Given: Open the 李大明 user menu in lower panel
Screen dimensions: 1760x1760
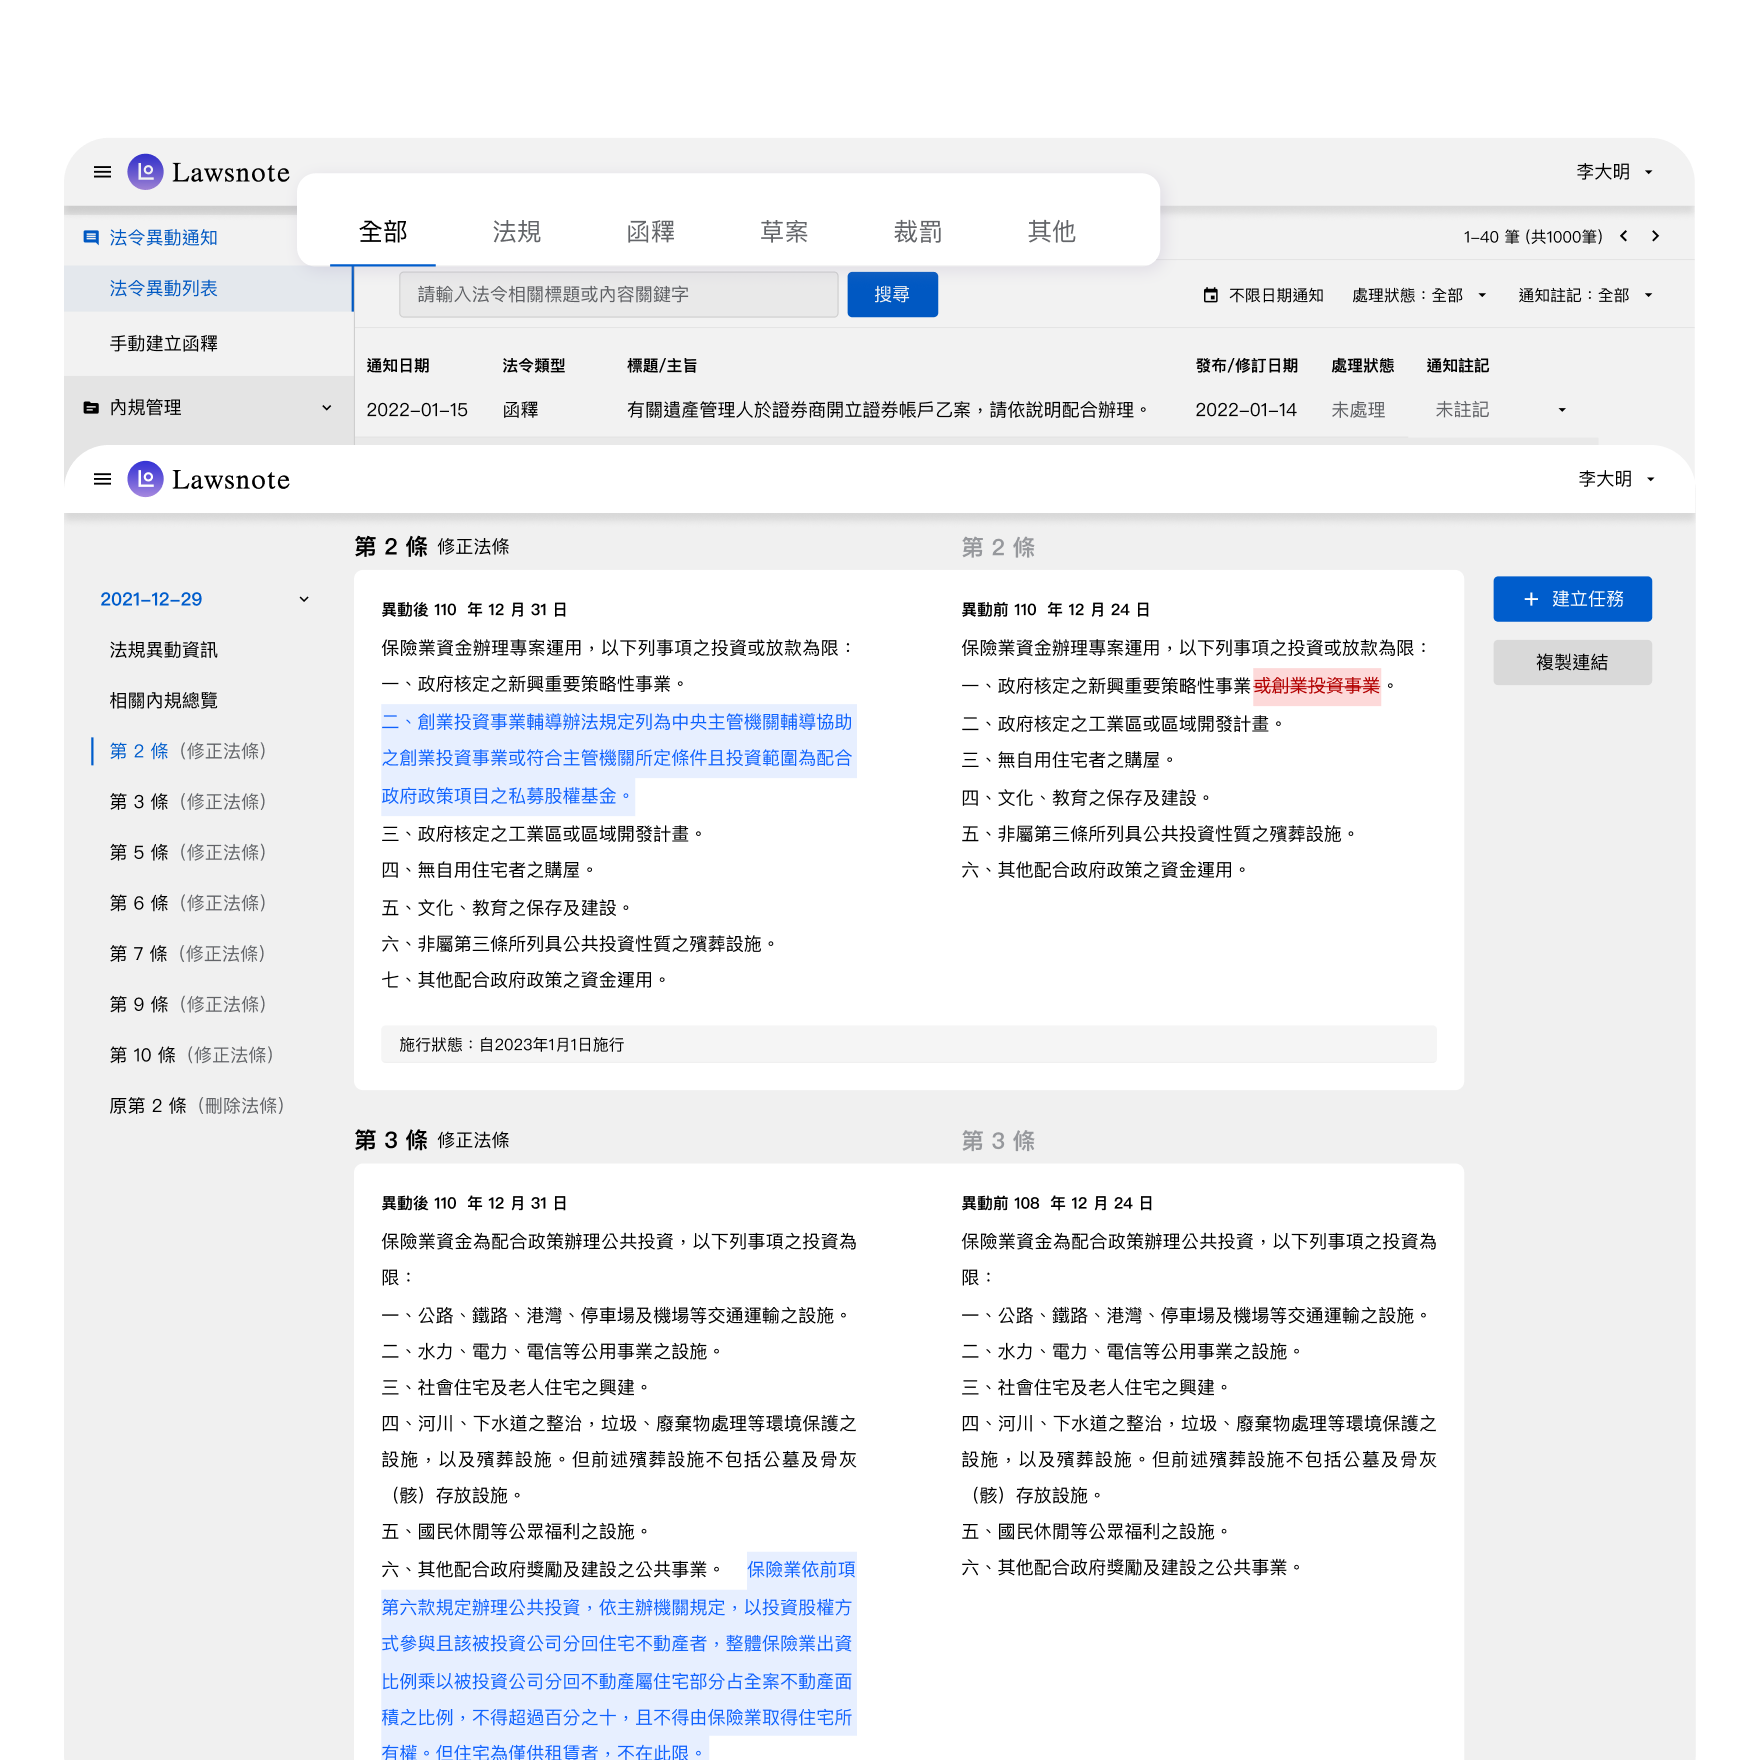Looking at the screenshot, I should [x=1616, y=479].
